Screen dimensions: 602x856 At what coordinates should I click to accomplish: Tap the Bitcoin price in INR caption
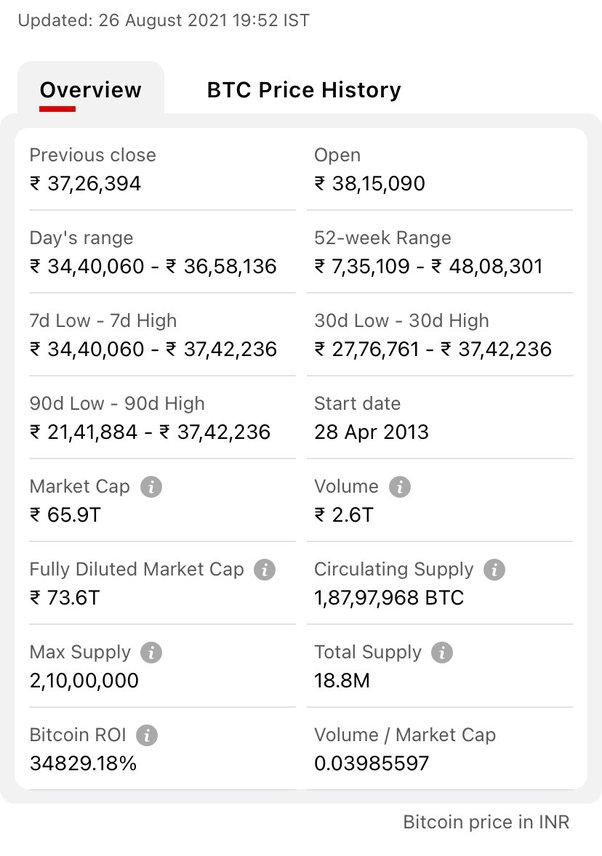(x=486, y=822)
